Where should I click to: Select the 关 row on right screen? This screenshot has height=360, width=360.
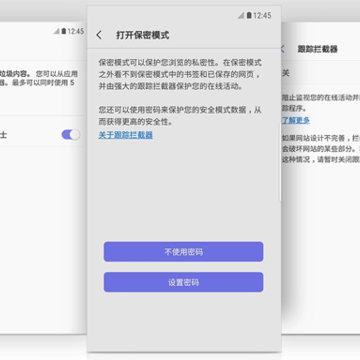[321, 73]
